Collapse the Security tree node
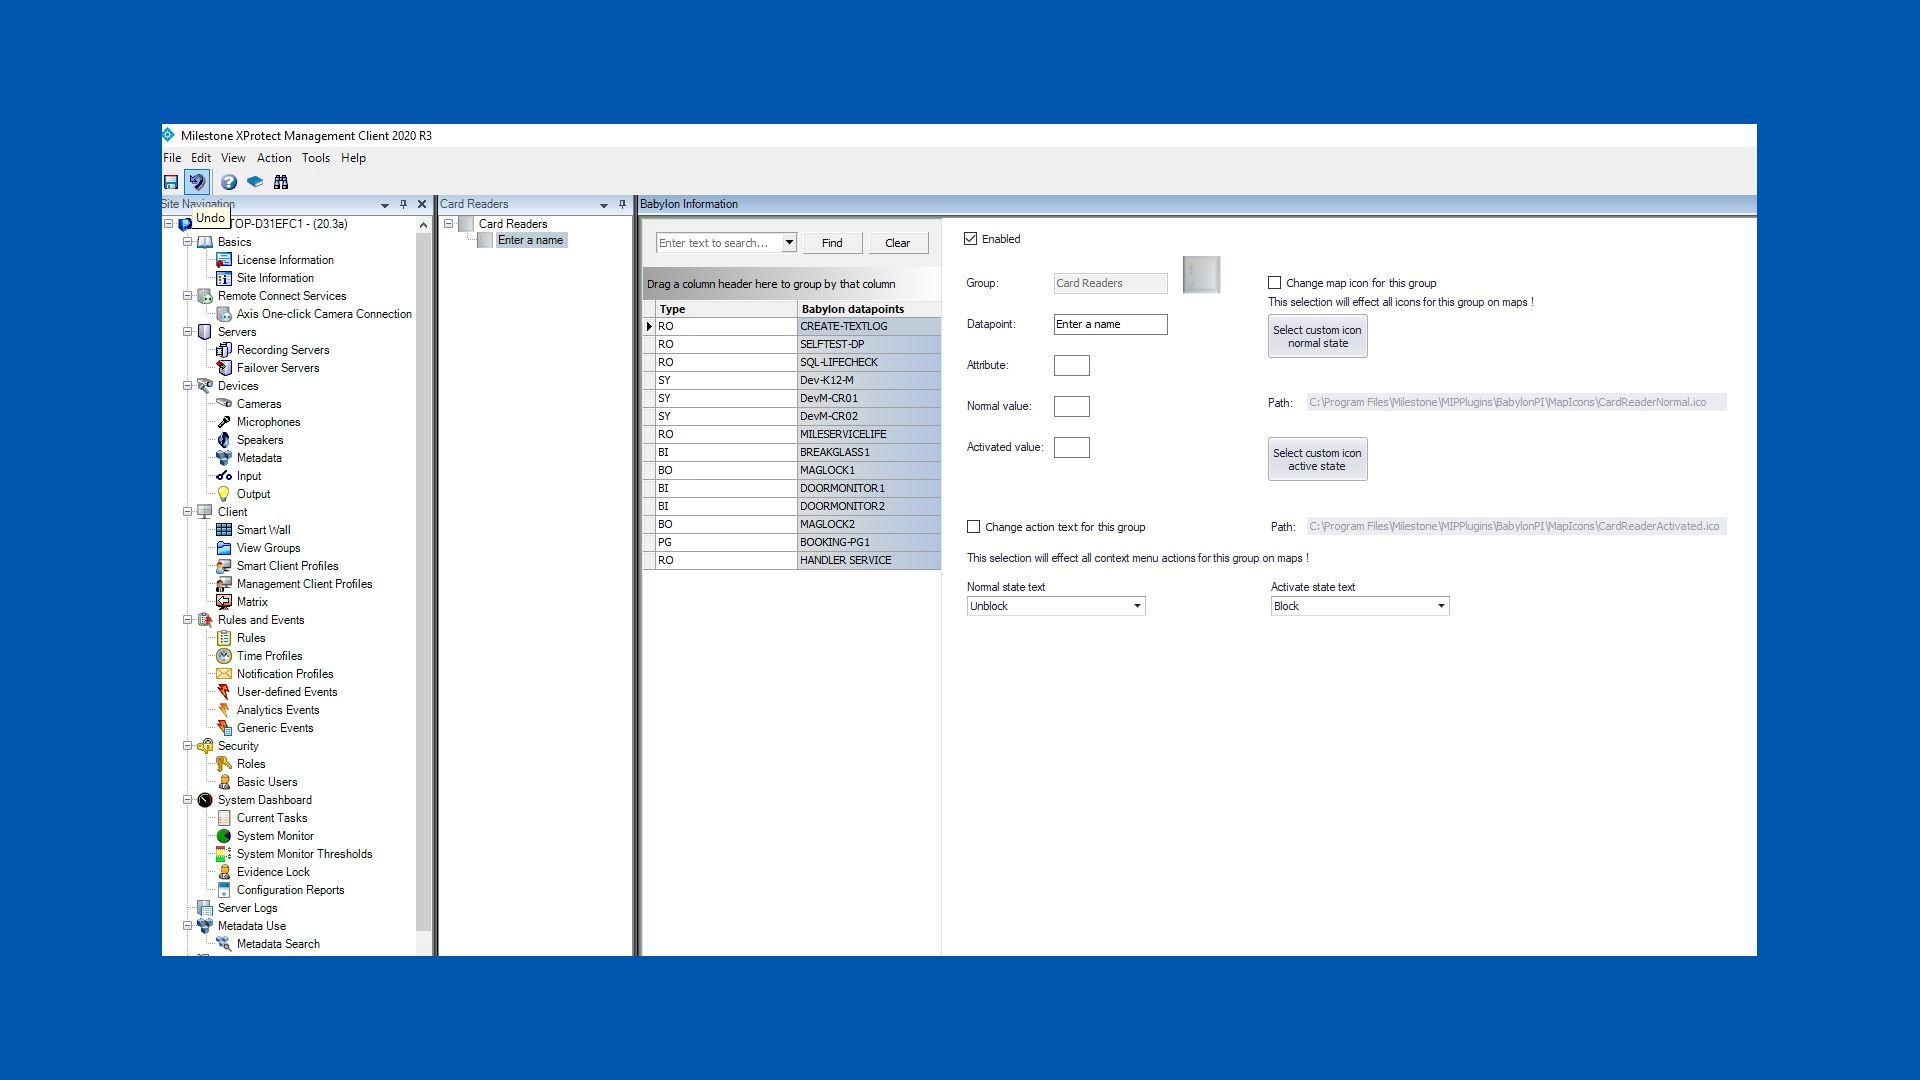The width and height of the screenshot is (1920, 1080). point(187,746)
